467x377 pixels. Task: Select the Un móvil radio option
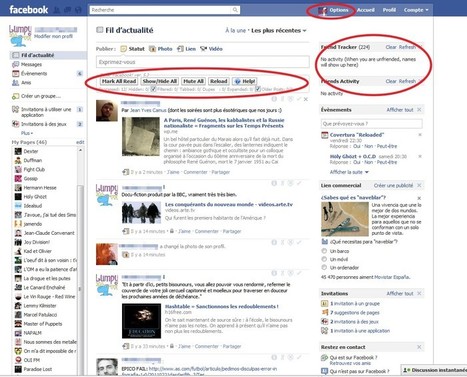coord(324,259)
